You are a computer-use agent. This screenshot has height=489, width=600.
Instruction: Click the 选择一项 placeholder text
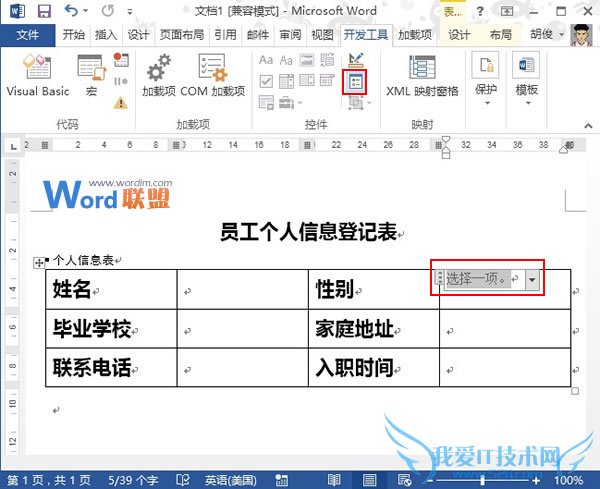478,279
